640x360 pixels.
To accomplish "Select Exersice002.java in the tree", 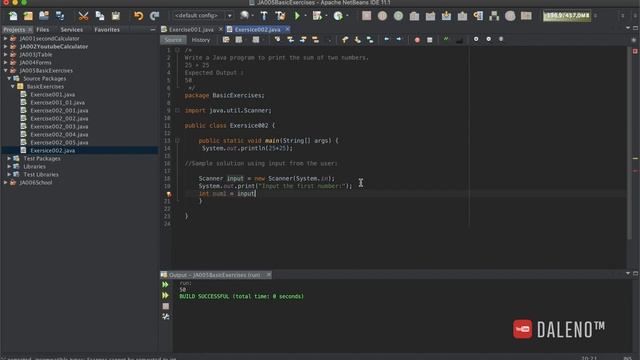I will (x=53, y=151).
